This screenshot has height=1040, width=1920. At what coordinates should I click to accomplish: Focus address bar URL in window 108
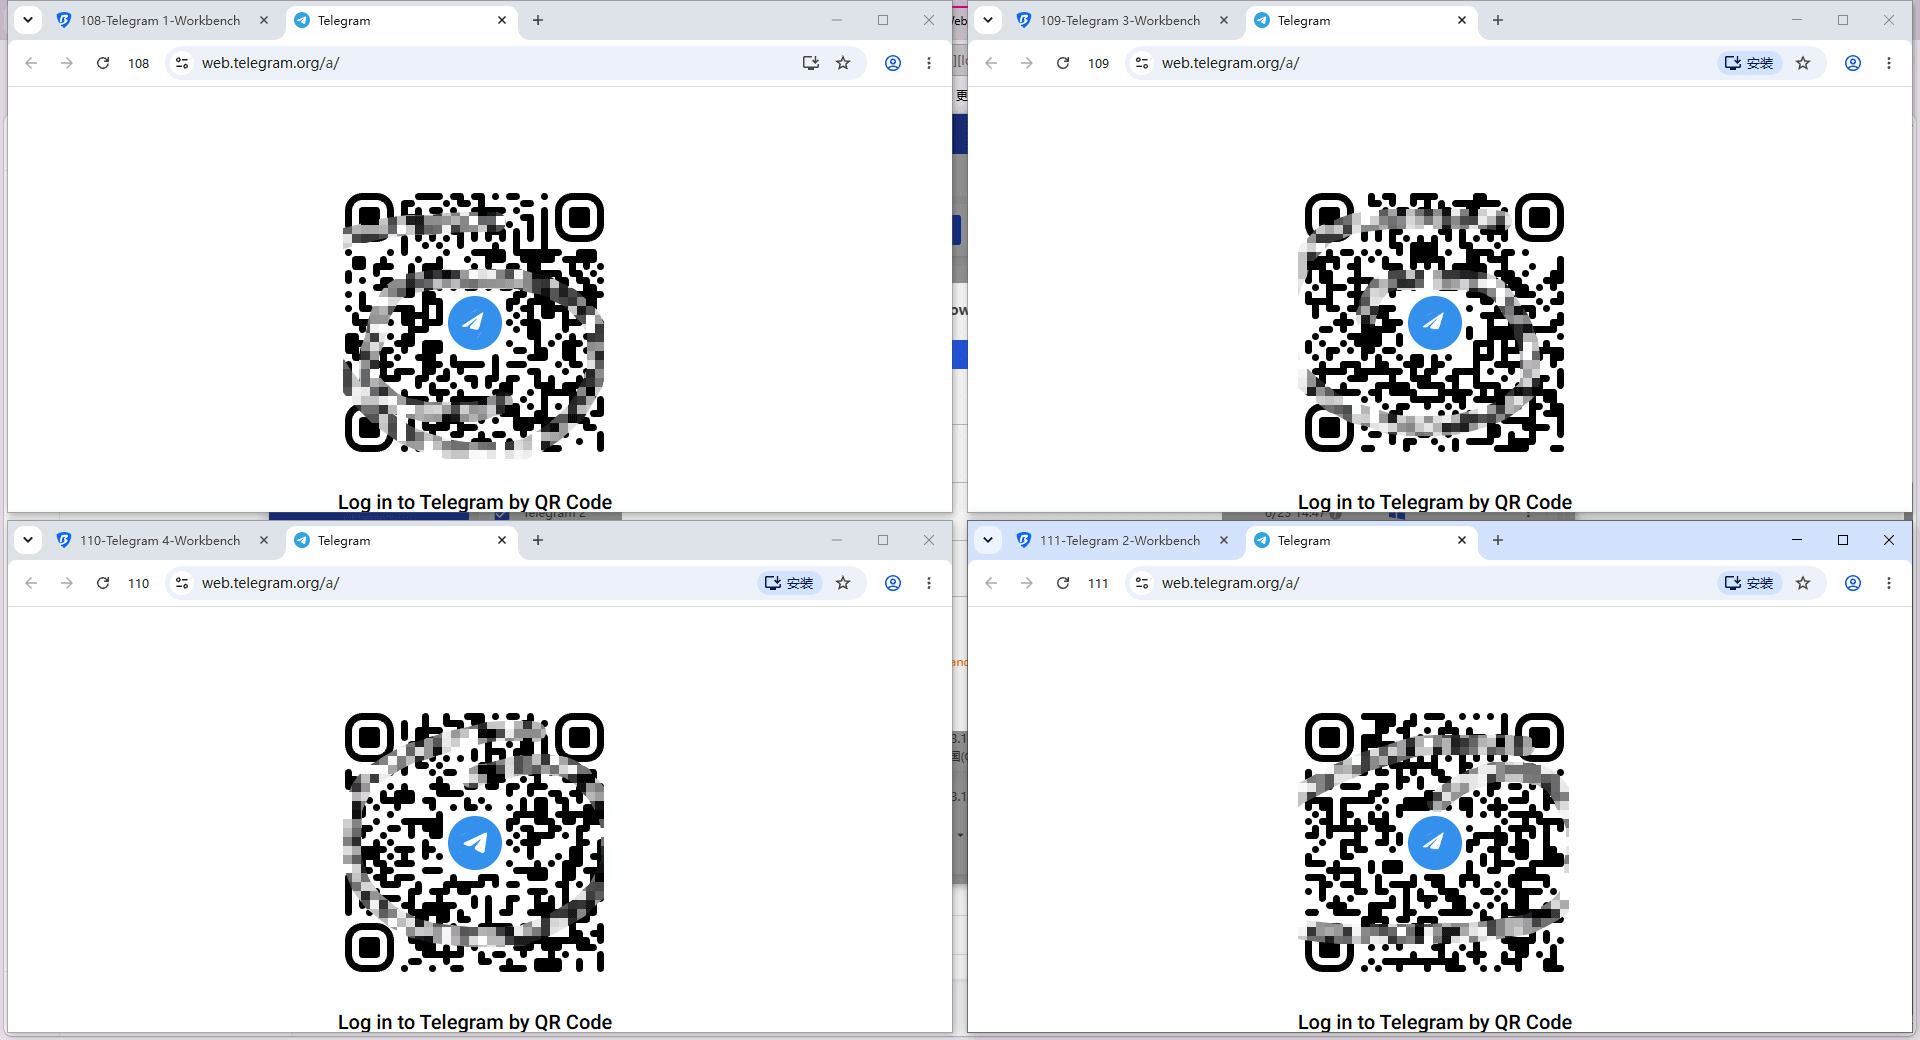pyautogui.click(x=270, y=63)
